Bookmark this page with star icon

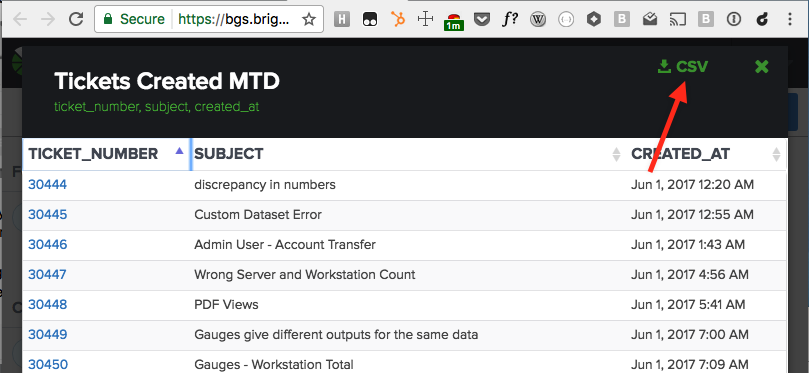coord(309,20)
